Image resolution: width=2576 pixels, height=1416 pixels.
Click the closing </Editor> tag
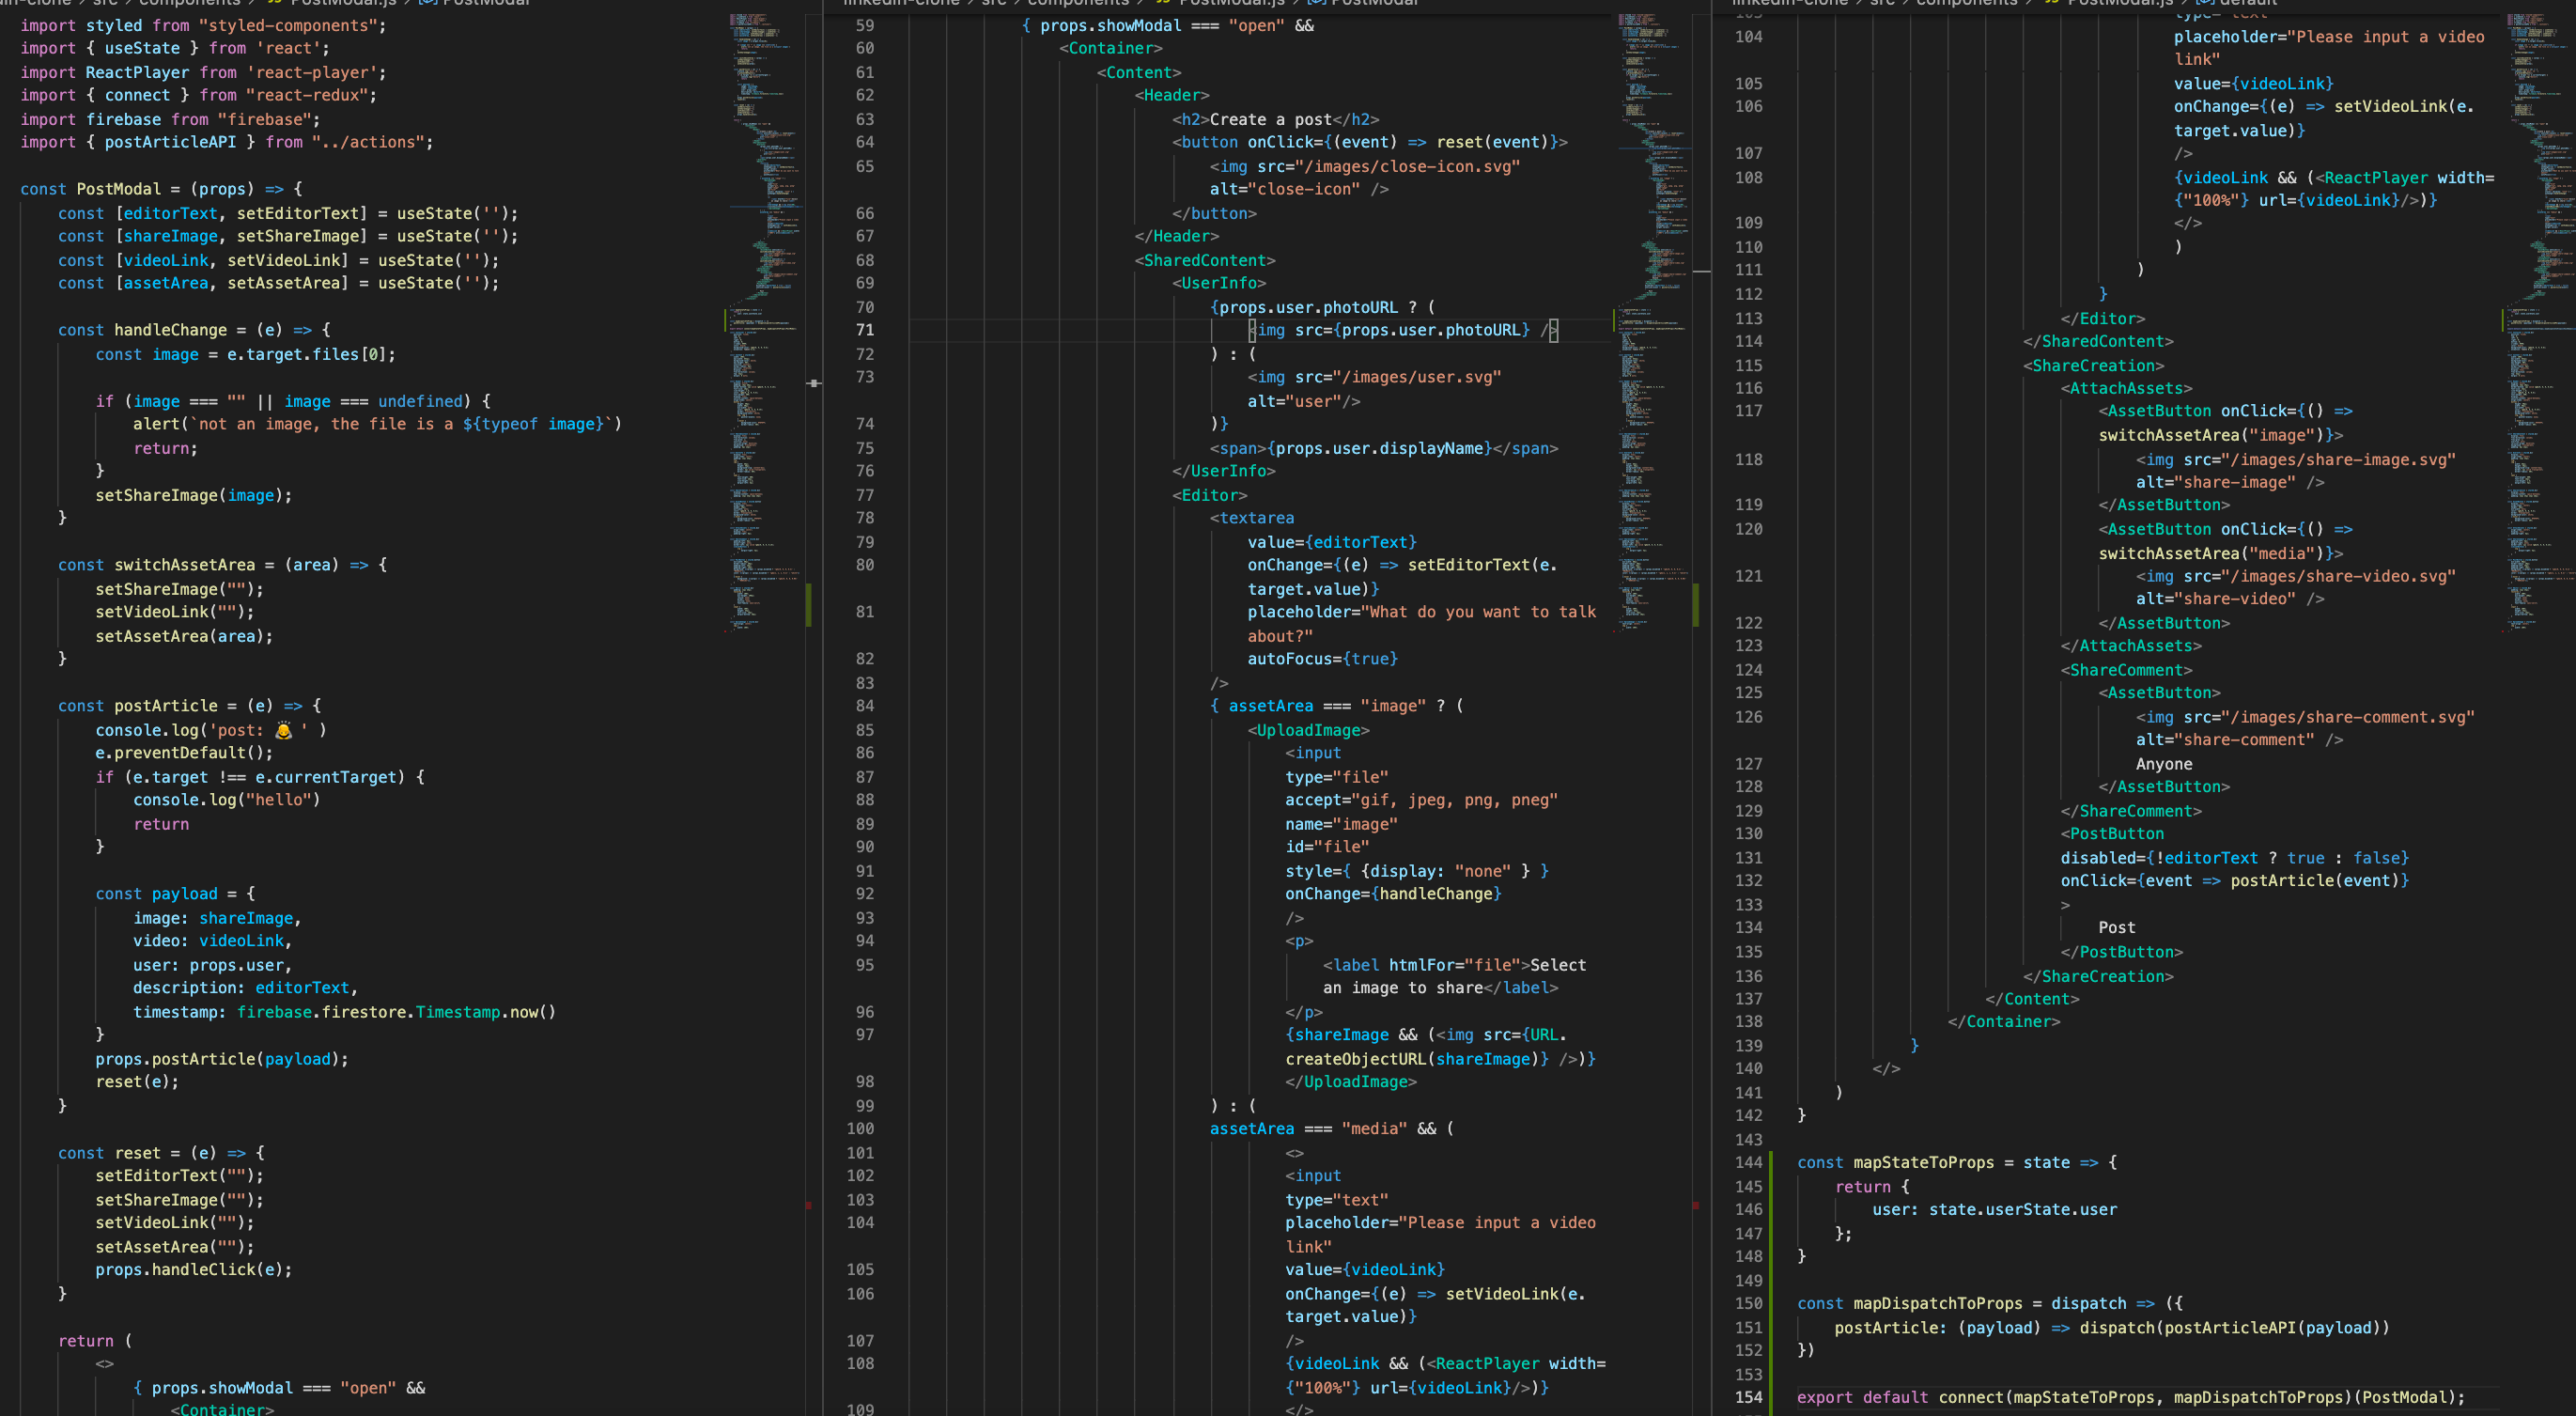tap(2103, 319)
